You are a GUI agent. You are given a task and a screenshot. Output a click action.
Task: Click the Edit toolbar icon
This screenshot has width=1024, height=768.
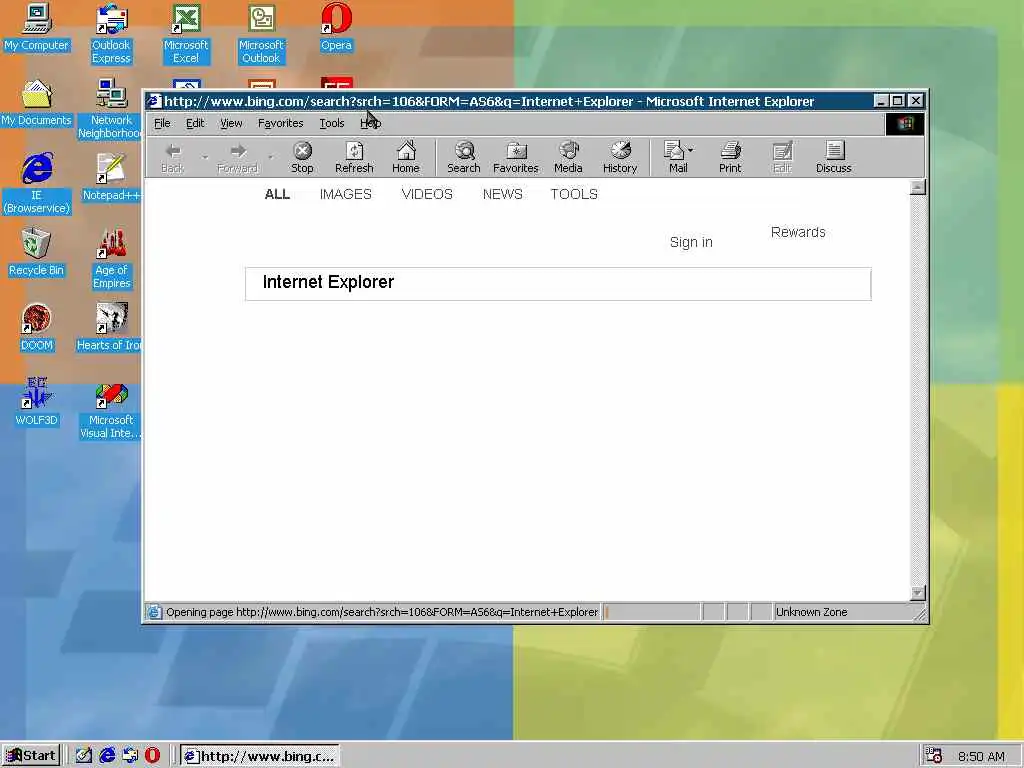tap(782, 157)
